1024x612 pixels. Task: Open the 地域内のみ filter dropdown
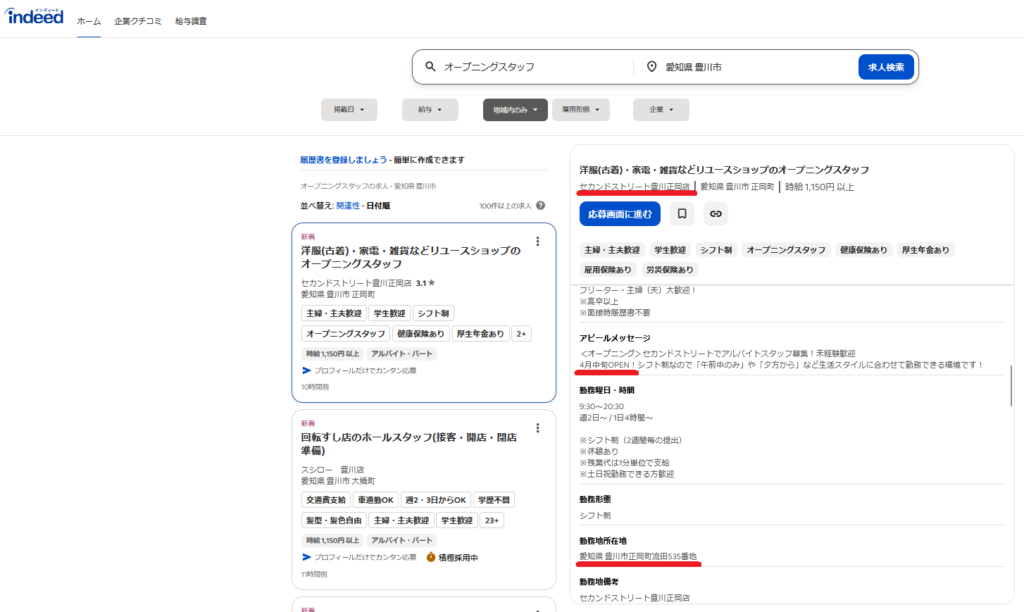[x=515, y=110]
